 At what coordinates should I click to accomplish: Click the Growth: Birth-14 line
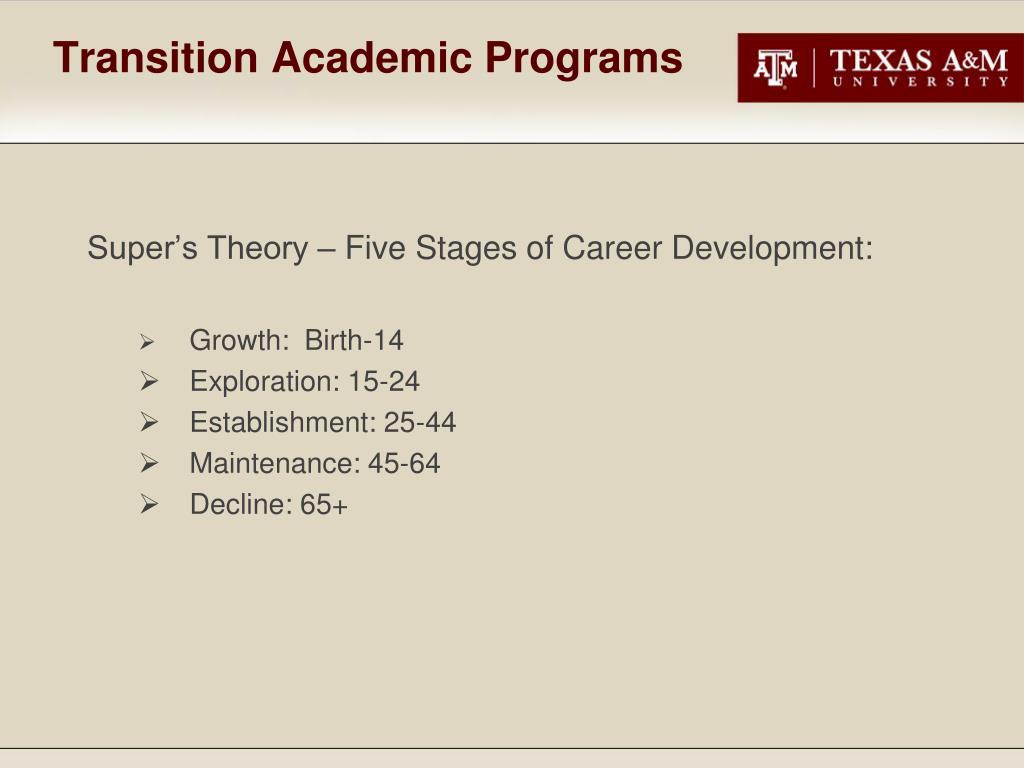point(296,340)
